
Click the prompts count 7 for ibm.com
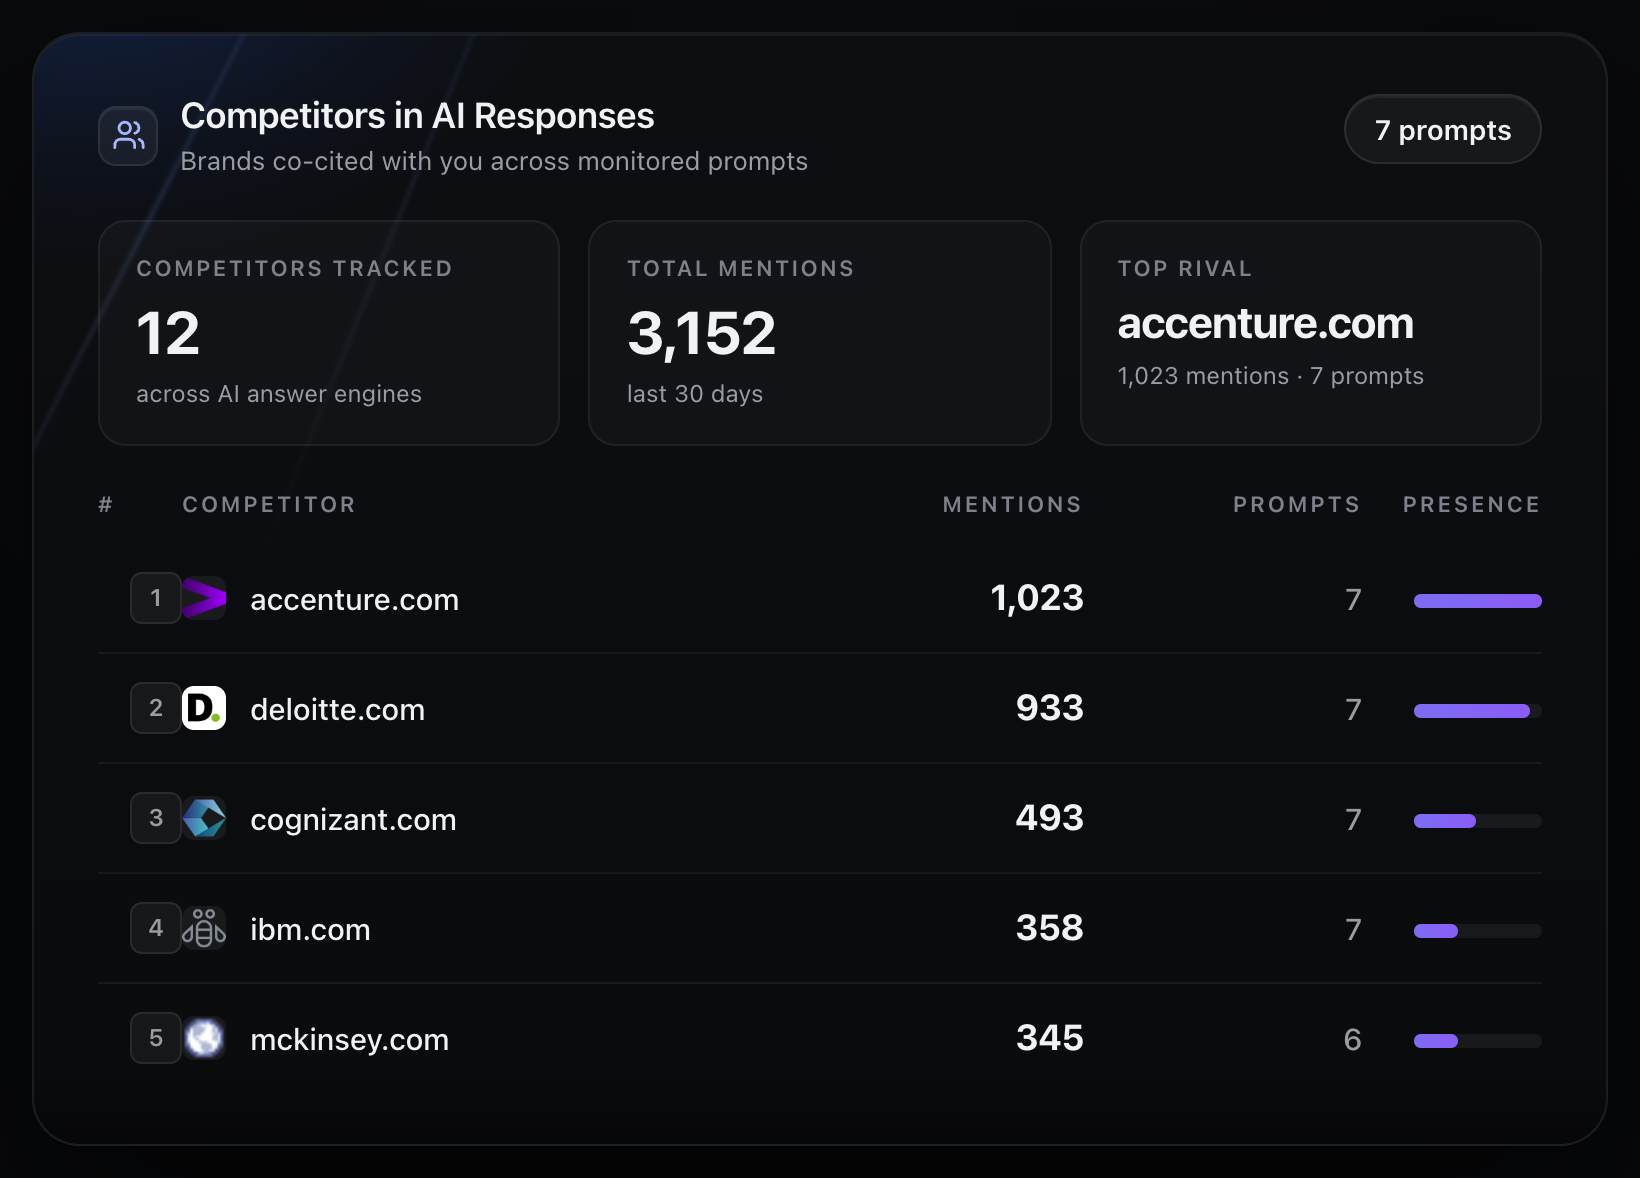[1353, 930]
